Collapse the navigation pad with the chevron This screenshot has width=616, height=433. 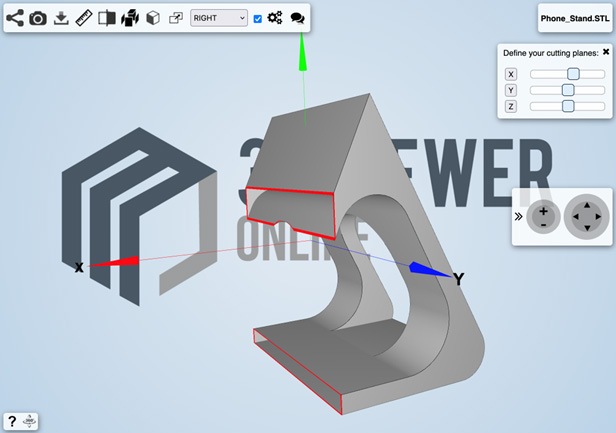point(519,215)
